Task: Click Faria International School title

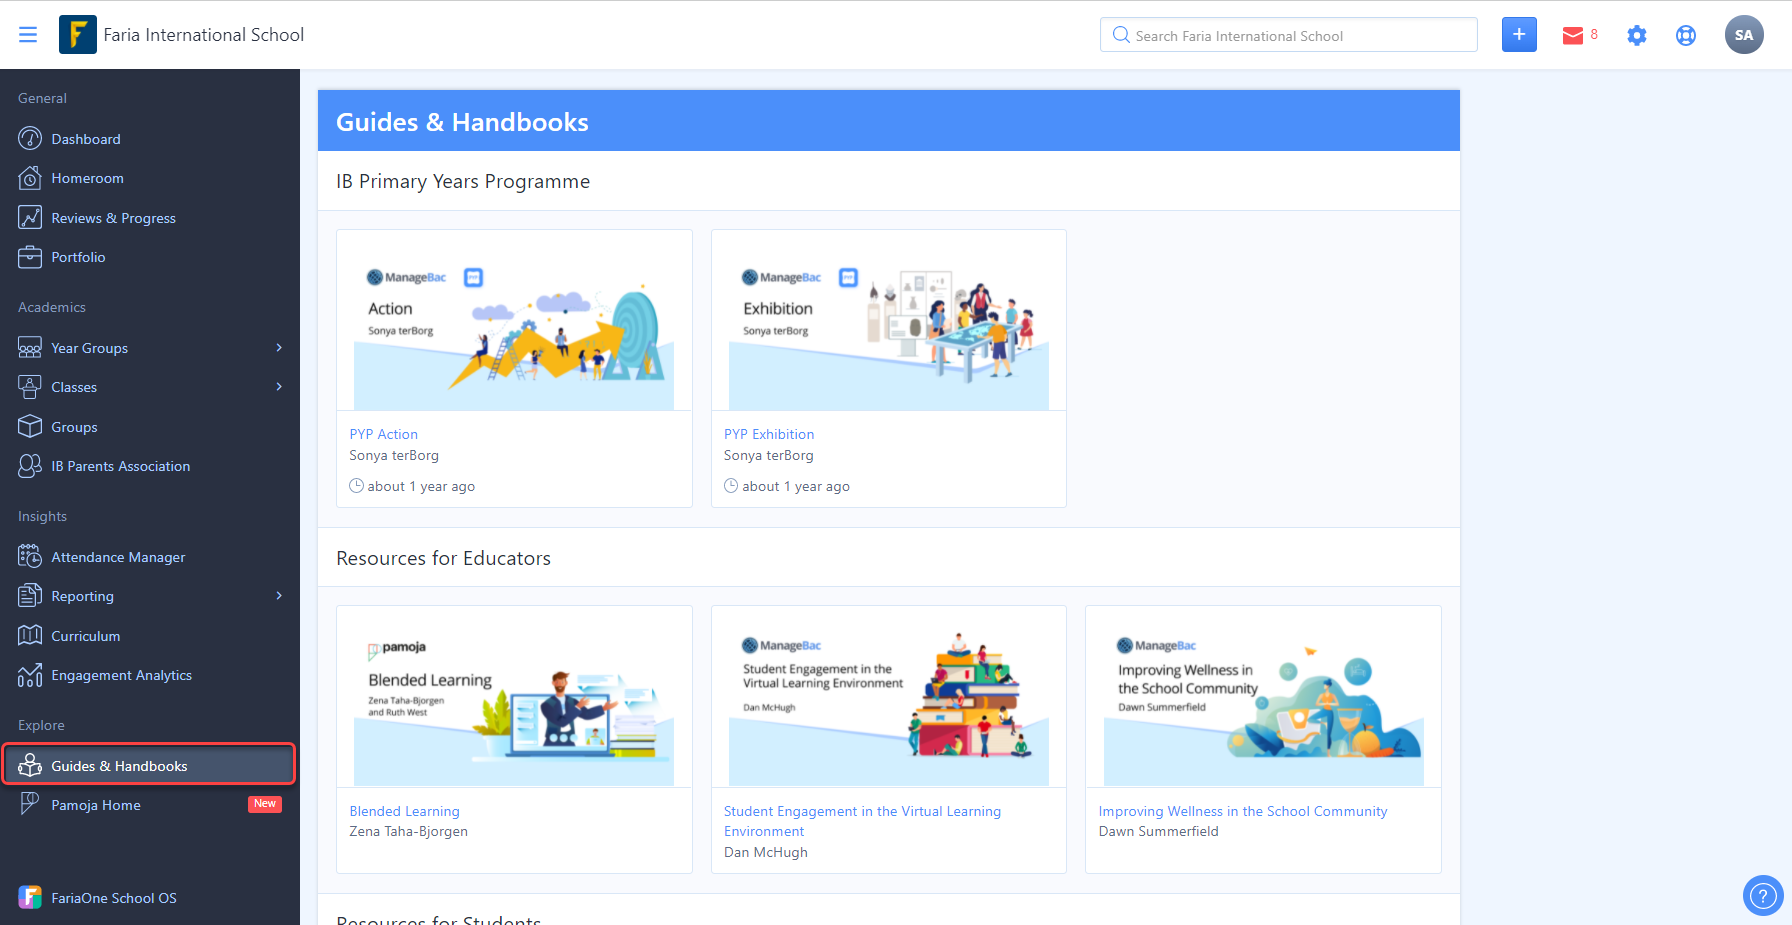Action: (x=203, y=35)
